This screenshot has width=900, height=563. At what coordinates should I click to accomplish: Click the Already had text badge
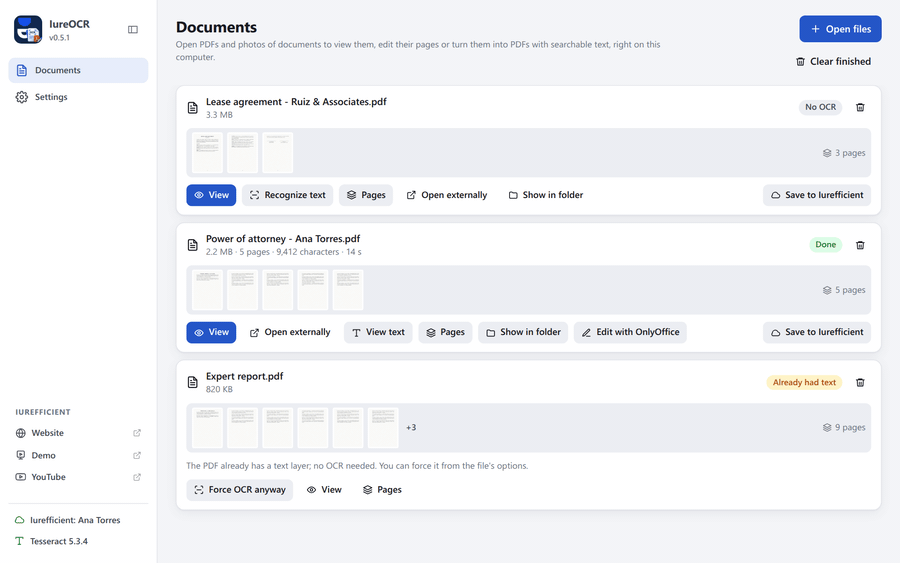pyautogui.click(x=804, y=382)
